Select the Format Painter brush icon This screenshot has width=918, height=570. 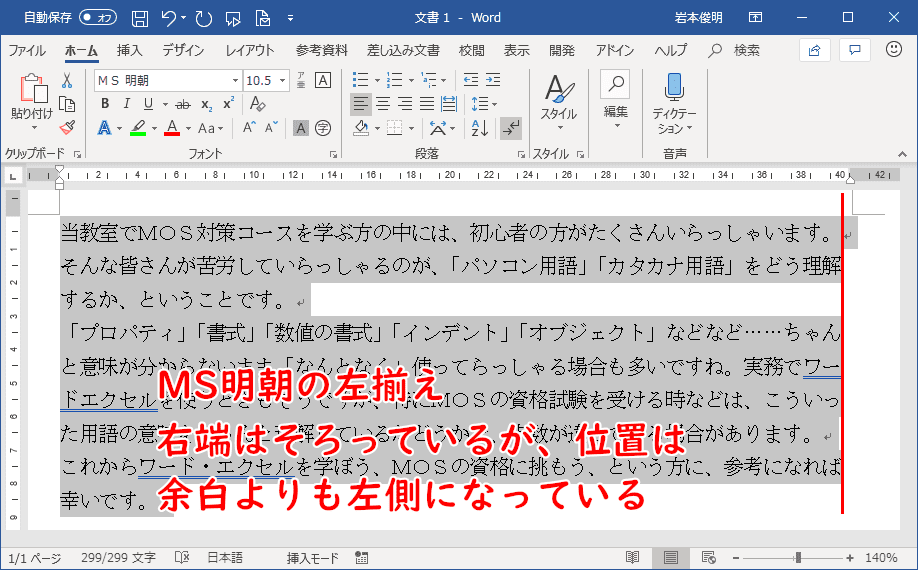[67, 127]
